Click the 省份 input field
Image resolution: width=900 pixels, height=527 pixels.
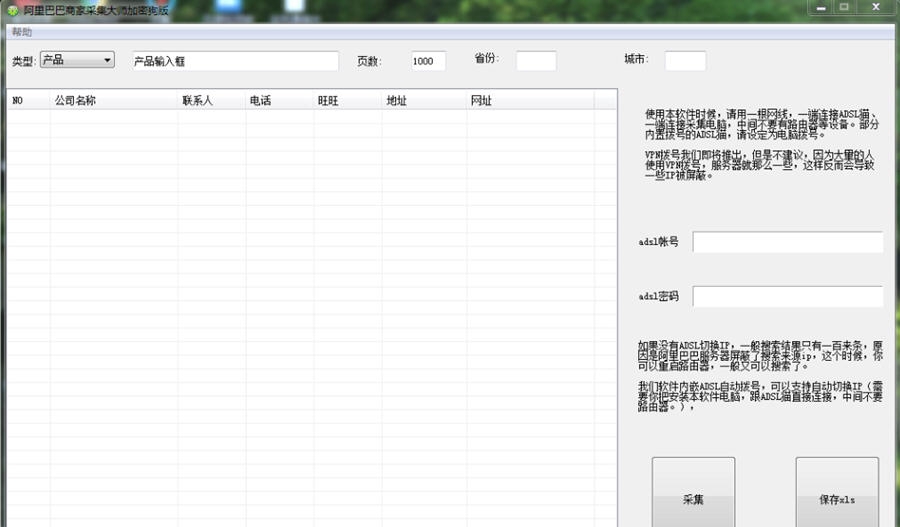tap(536, 61)
